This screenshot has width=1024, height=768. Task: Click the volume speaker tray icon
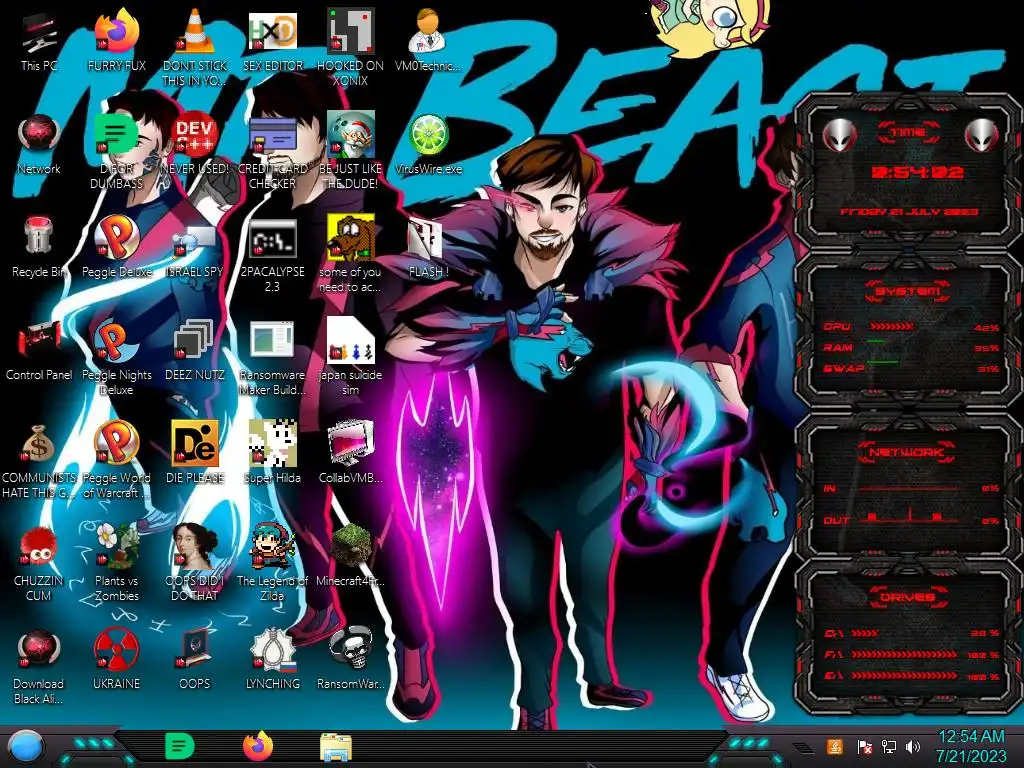click(x=913, y=746)
